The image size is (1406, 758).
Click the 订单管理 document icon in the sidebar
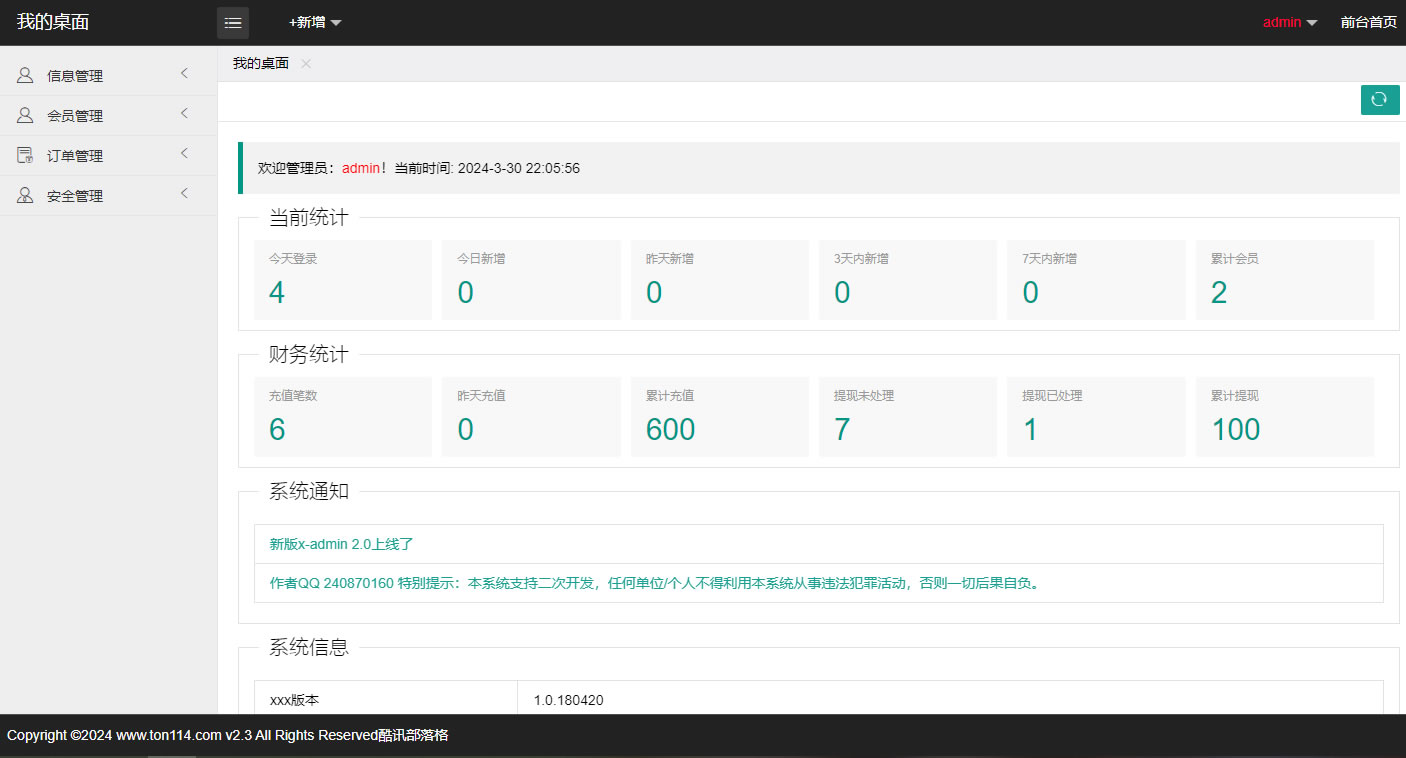(25, 155)
